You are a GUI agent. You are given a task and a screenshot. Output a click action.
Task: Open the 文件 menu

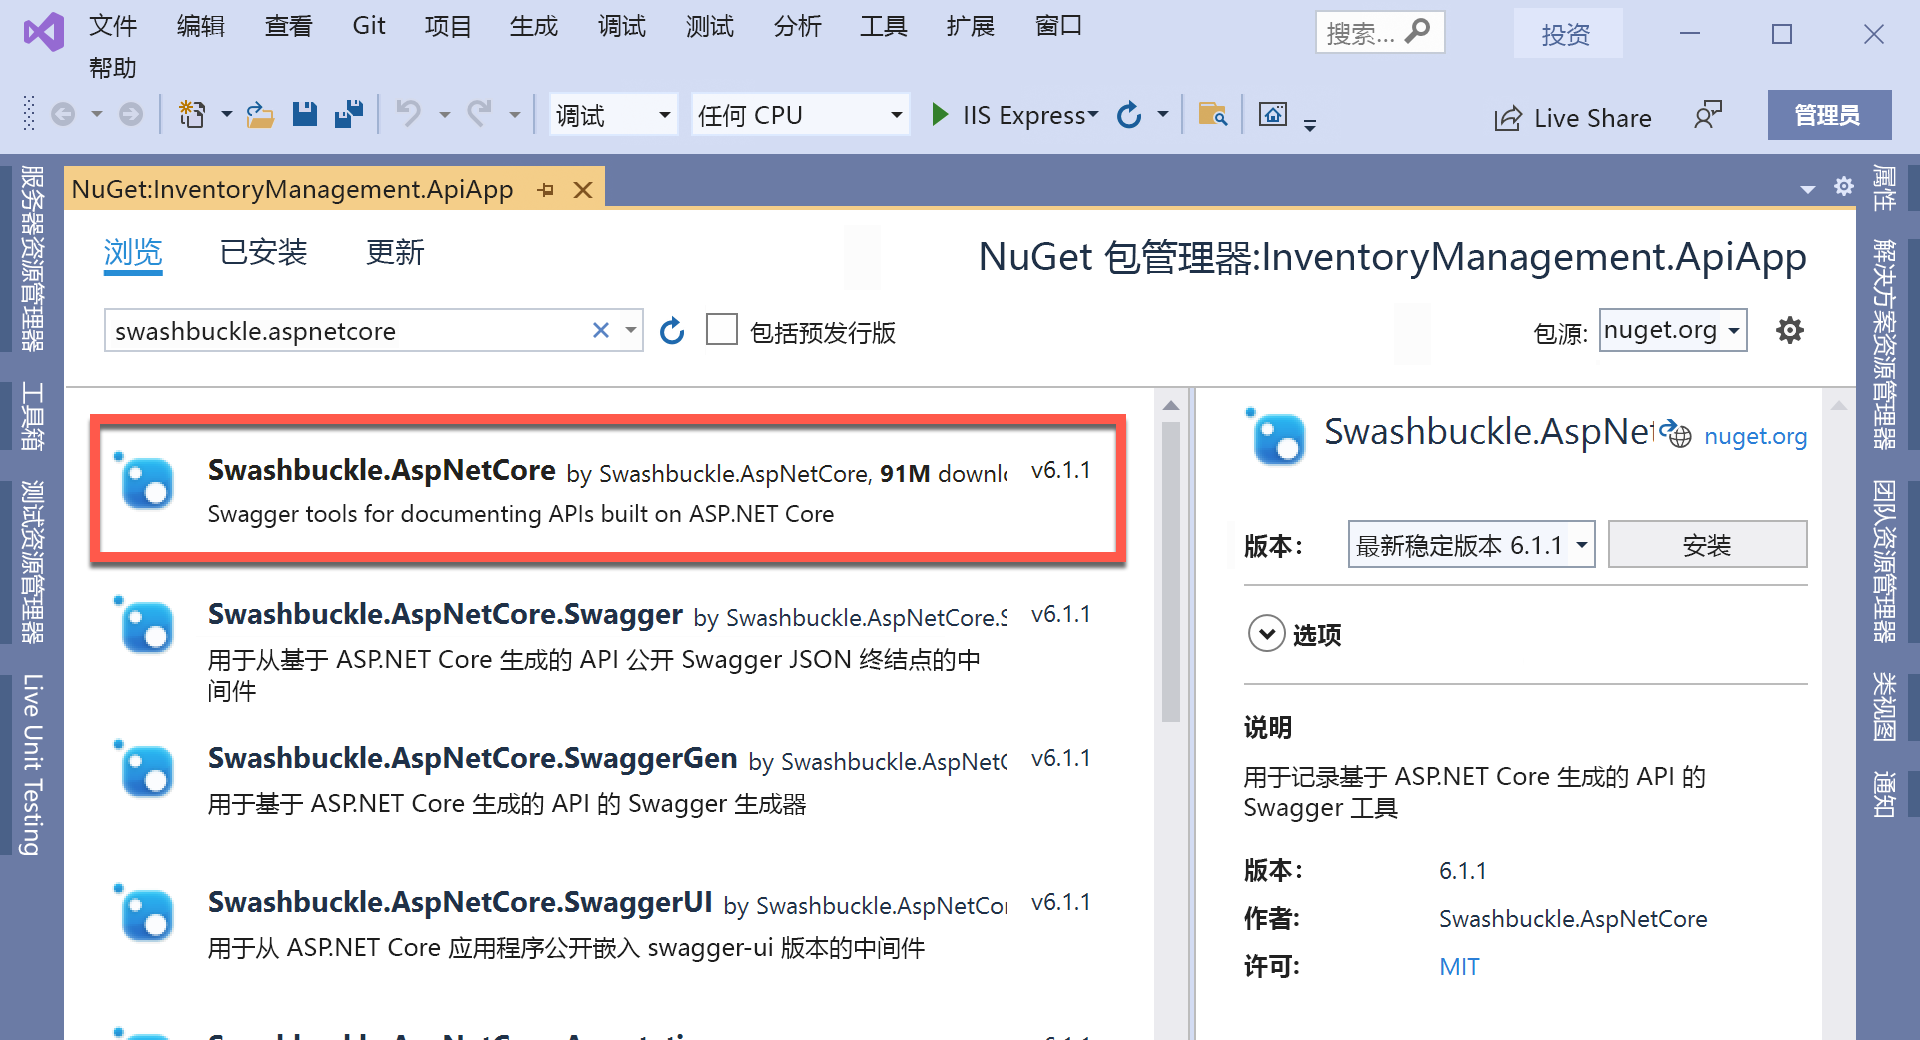(113, 26)
